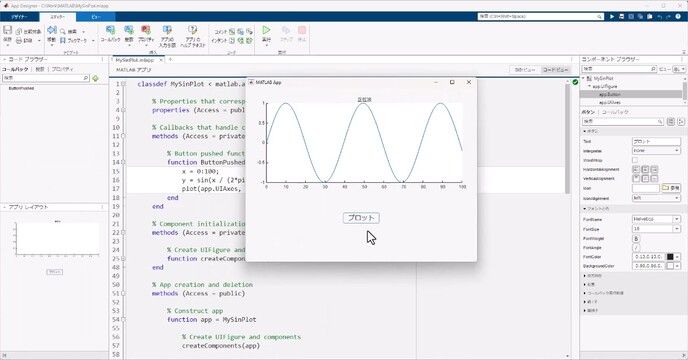The width and height of the screenshot is (688, 360).
Task: Click the top search box in the title bar
Action: click(x=541, y=16)
